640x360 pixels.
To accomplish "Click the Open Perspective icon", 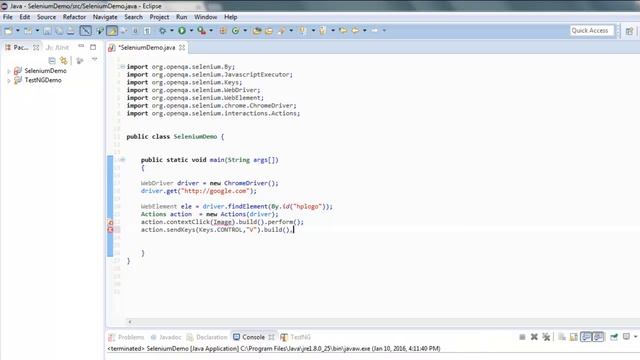I will tap(629, 31).
